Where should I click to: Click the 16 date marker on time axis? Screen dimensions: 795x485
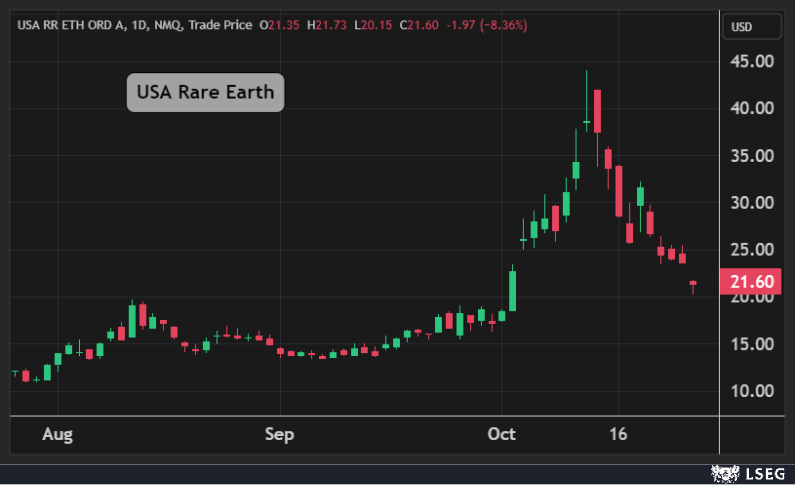(618, 434)
